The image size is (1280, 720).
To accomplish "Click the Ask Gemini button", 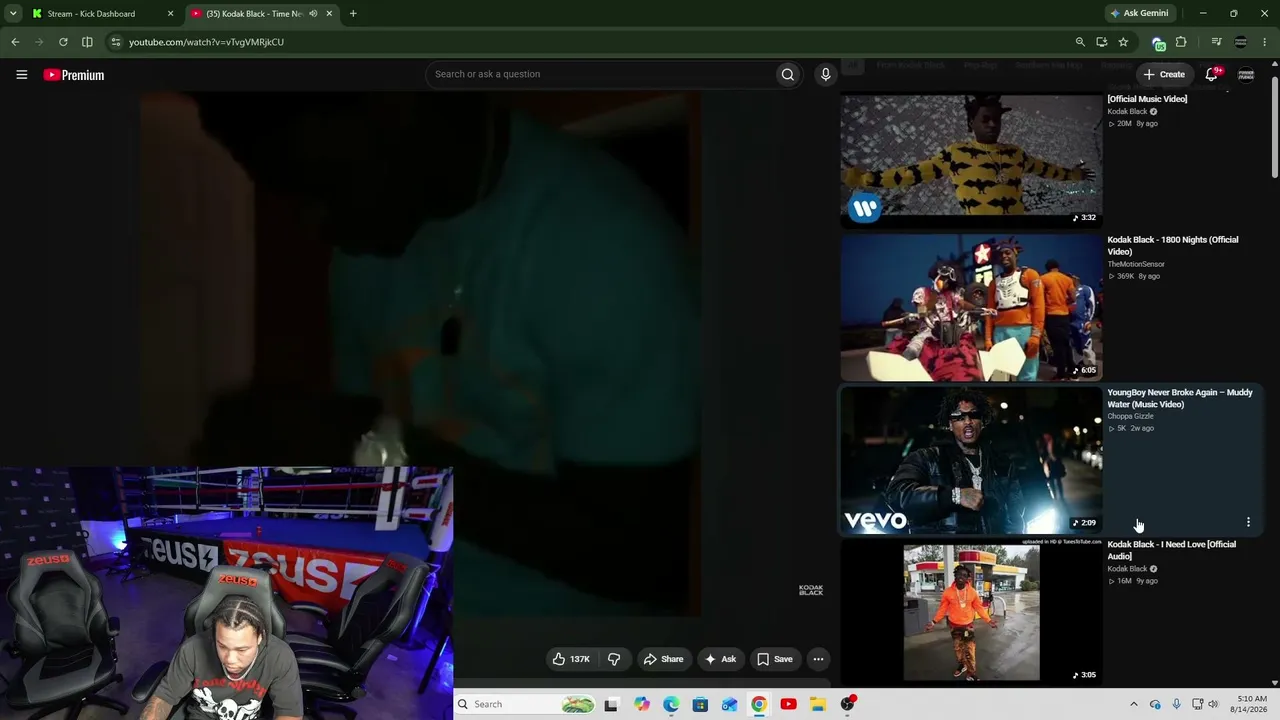I will (x=1139, y=14).
